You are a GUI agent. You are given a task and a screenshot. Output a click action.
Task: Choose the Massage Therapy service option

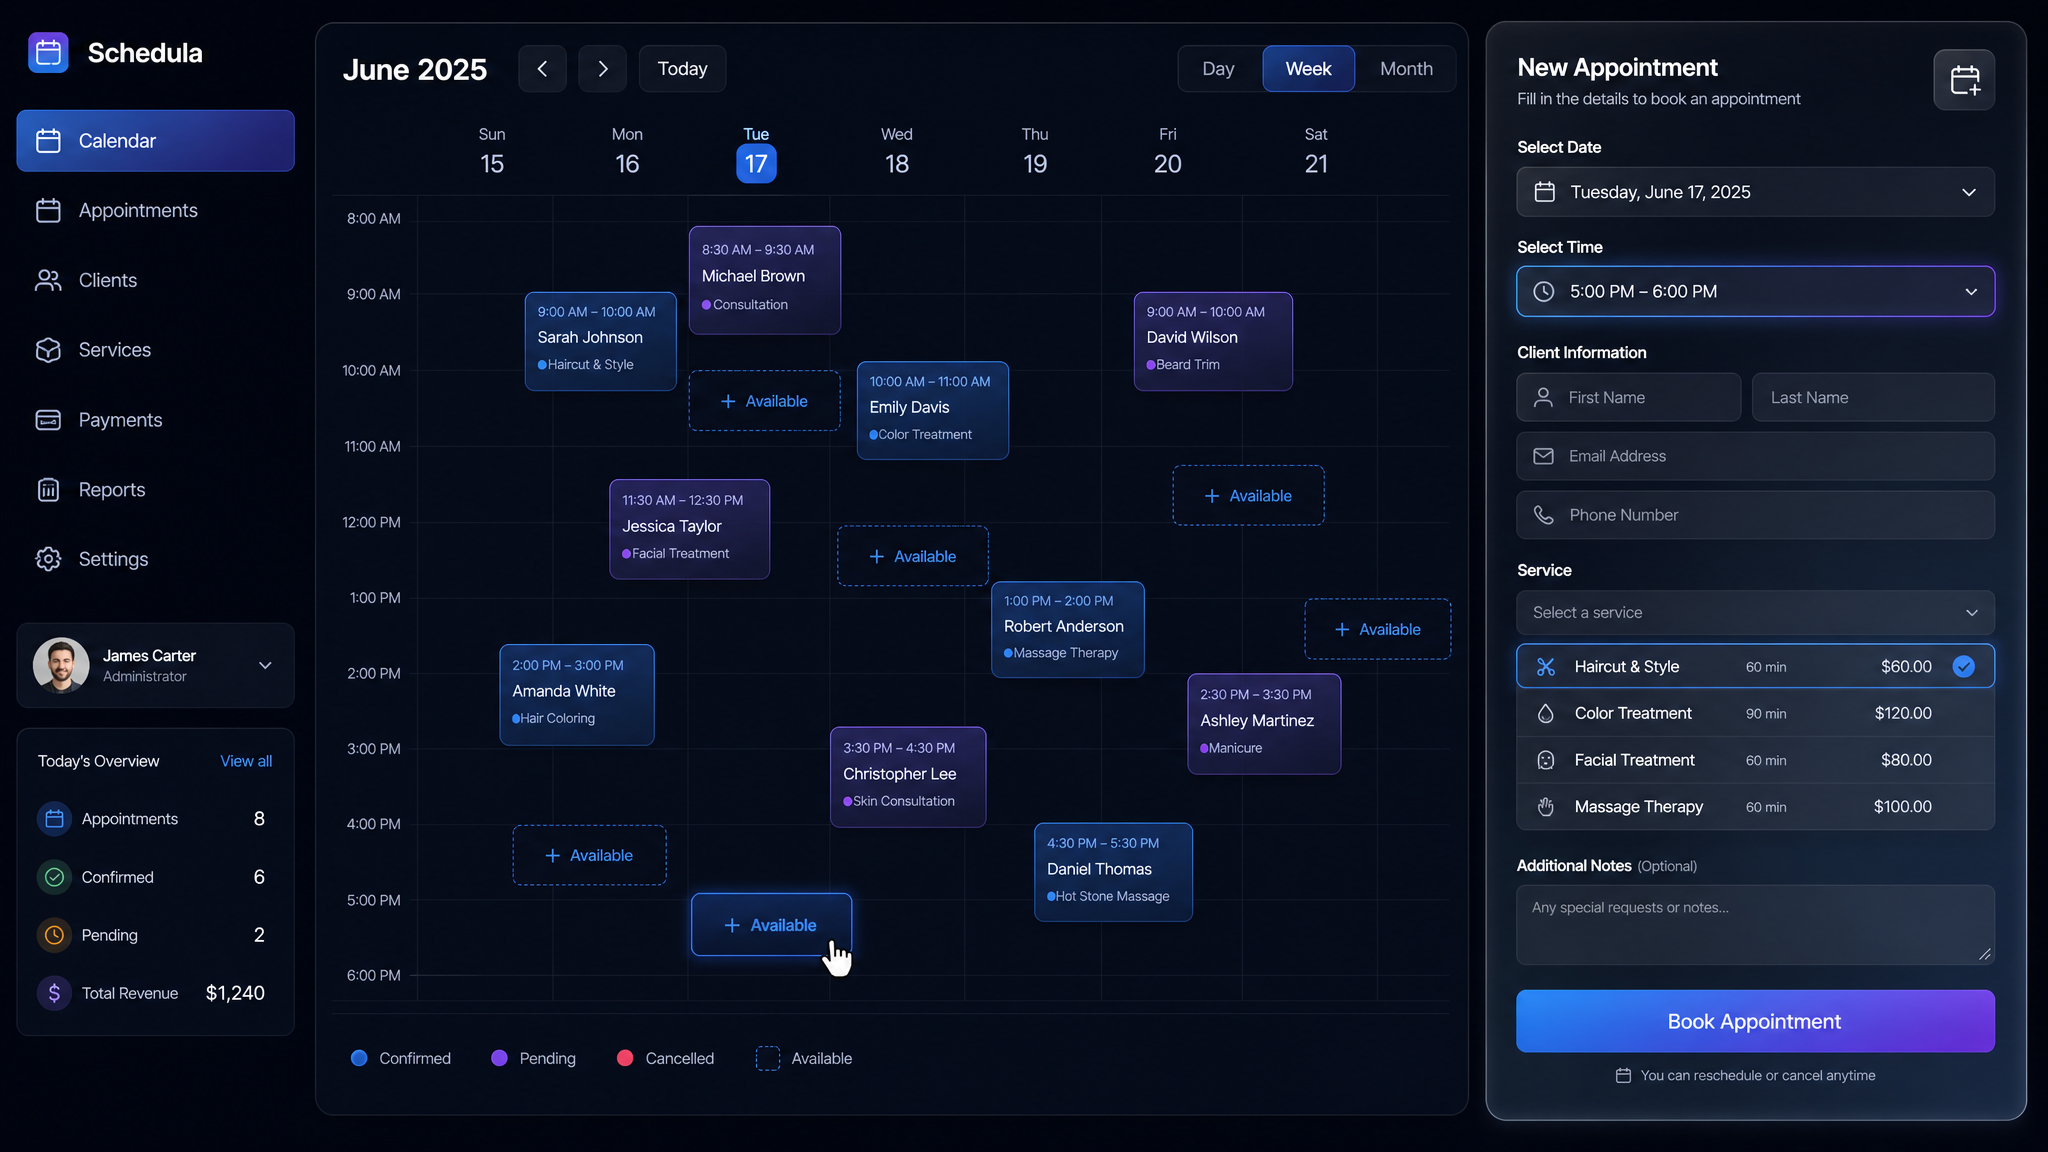(x=1755, y=807)
